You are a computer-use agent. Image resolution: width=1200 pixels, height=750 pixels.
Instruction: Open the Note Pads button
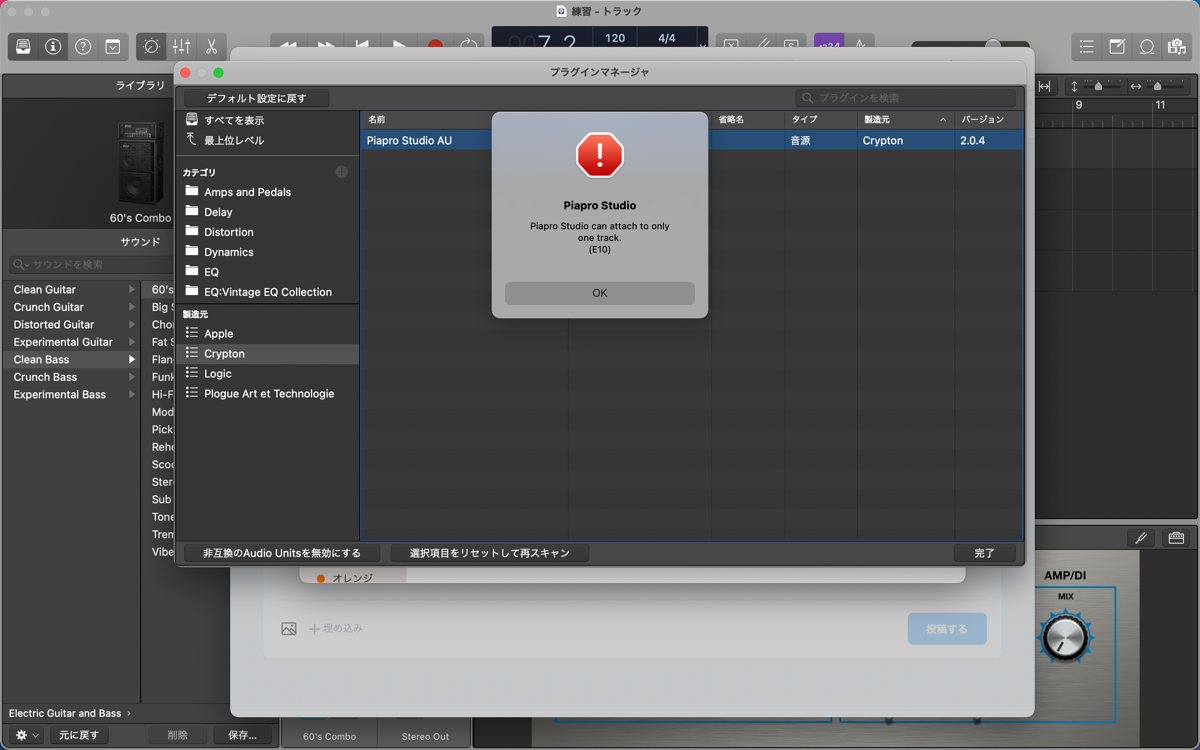coord(1117,46)
